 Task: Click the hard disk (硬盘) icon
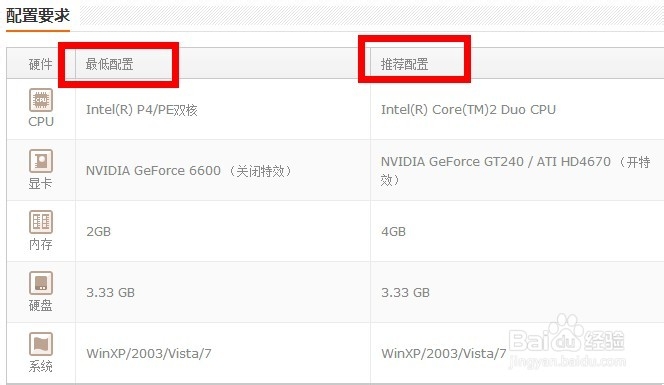pos(41,283)
